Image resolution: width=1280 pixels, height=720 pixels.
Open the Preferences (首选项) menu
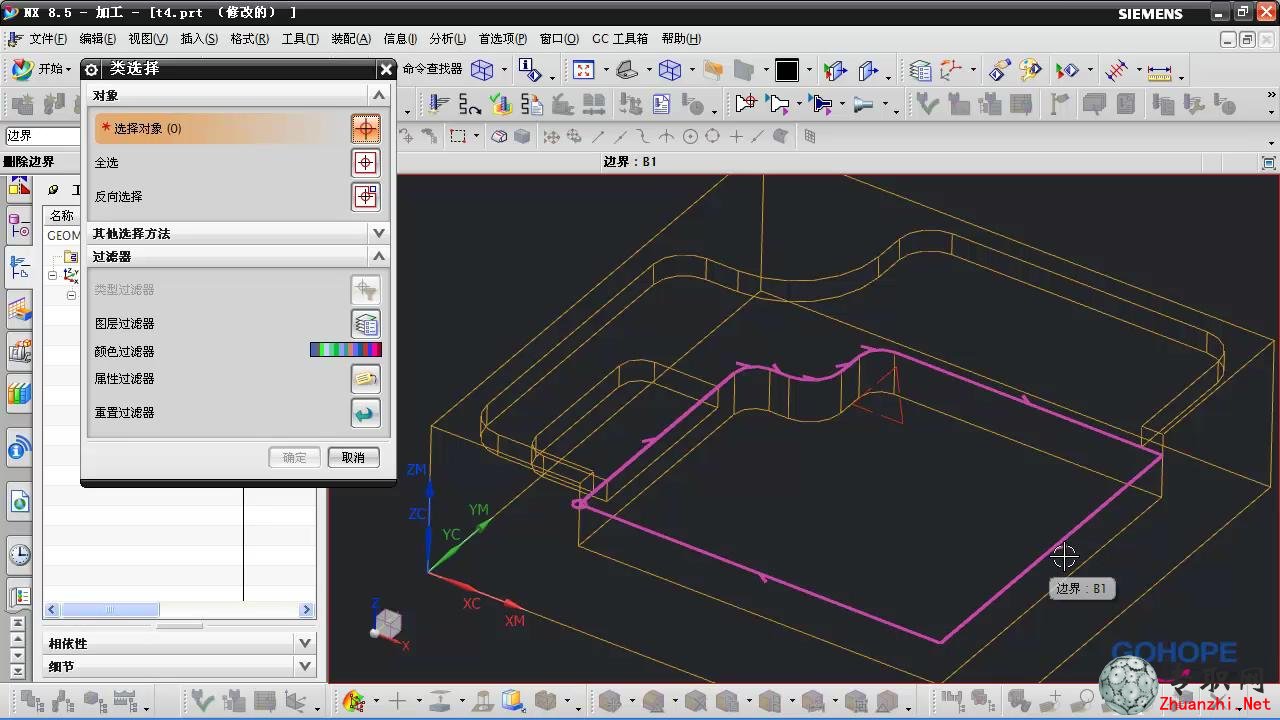[x=503, y=38]
